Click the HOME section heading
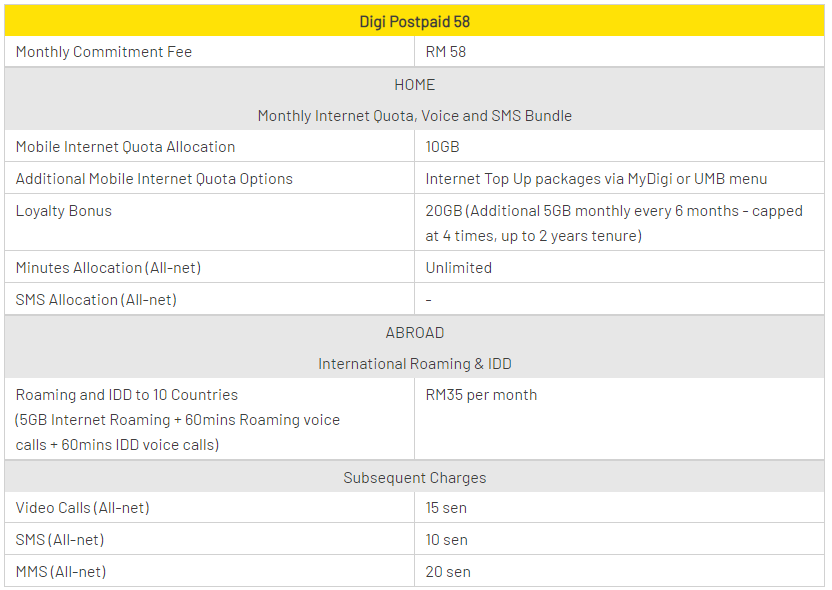832x590 pixels. pyautogui.click(x=414, y=84)
